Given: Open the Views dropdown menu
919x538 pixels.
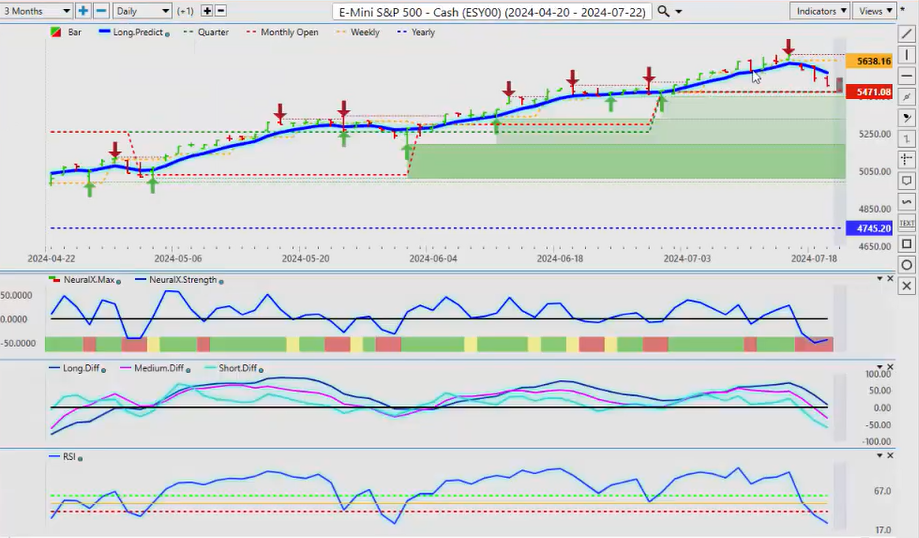Looking at the screenshot, I should point(875,11).
